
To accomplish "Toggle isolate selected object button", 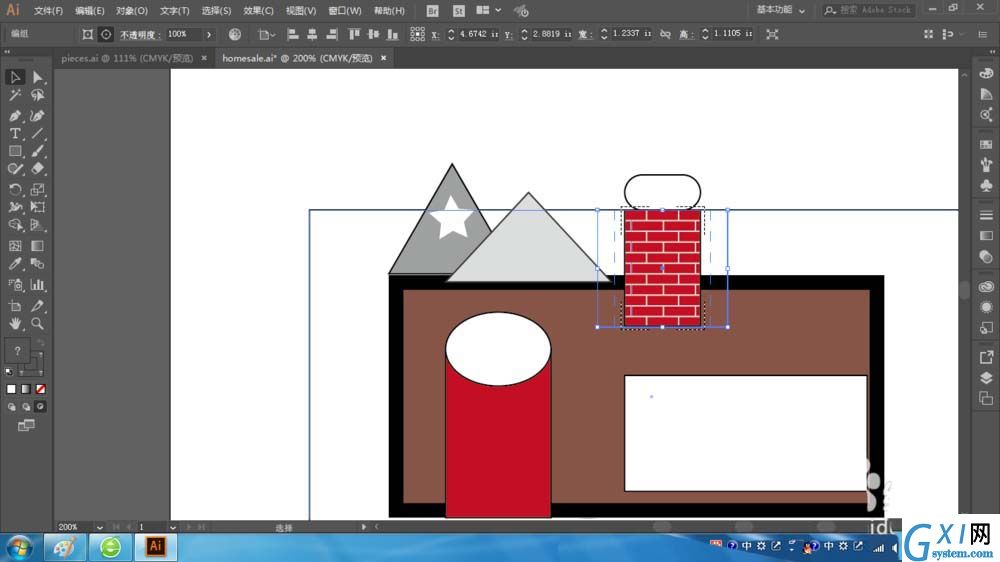I will [772, 34].
